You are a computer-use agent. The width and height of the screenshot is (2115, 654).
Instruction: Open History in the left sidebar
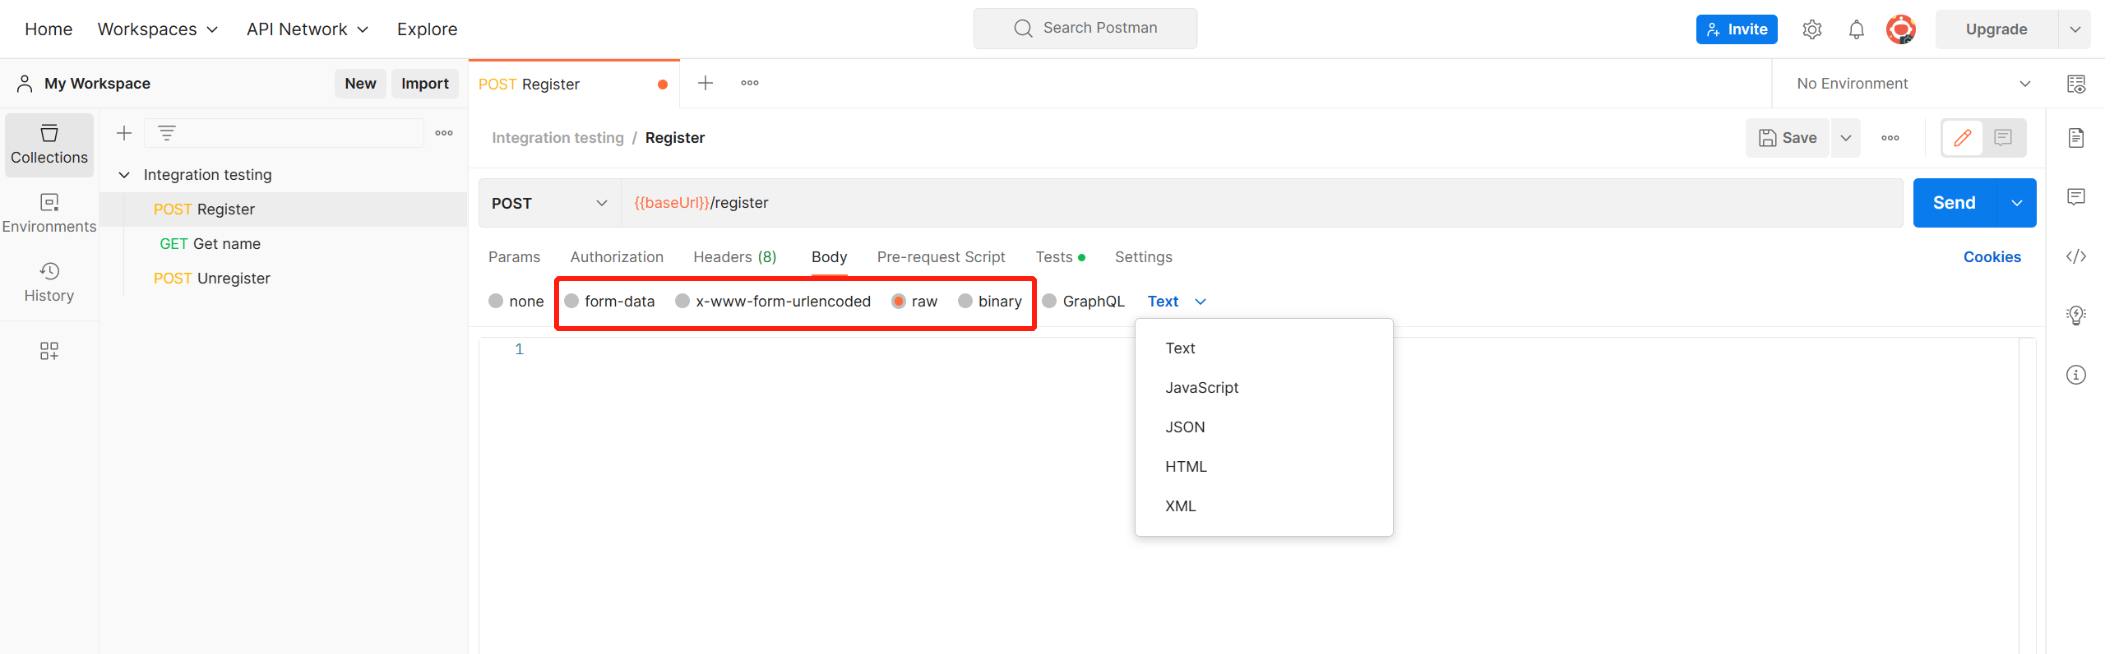tap(49, 282)
